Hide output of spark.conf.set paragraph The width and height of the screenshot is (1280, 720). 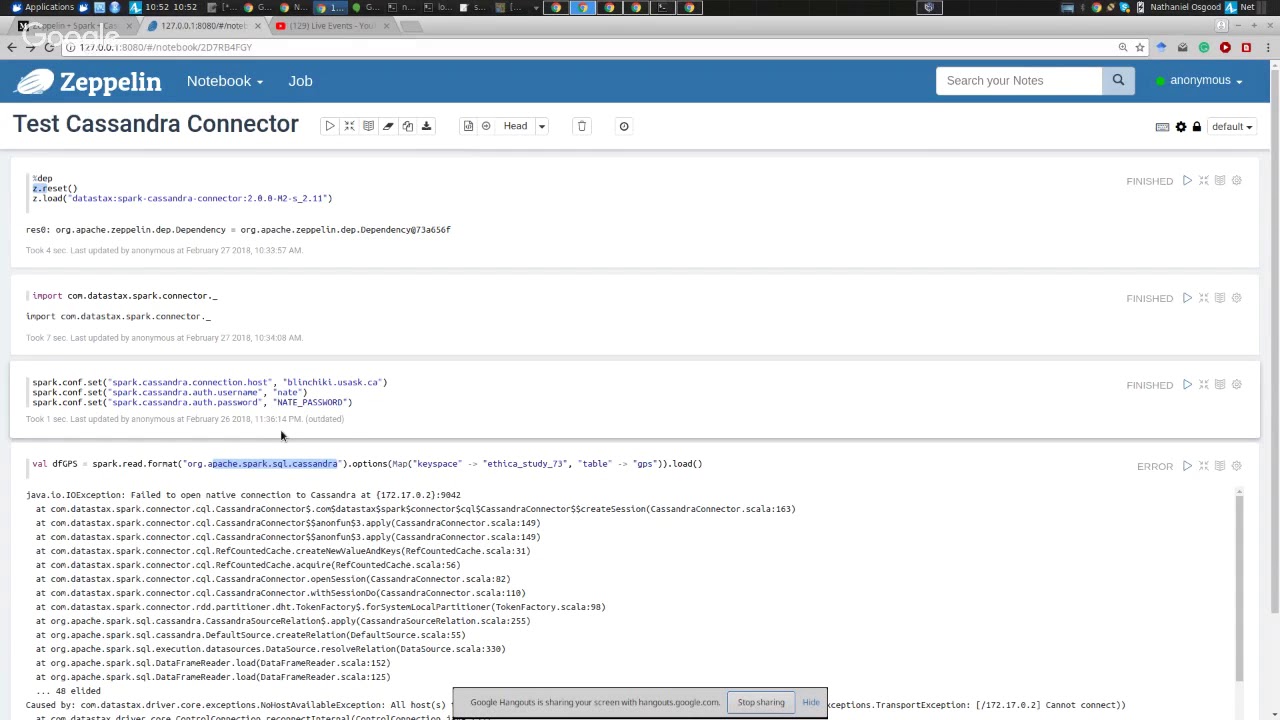click(x=1220, y=385)
